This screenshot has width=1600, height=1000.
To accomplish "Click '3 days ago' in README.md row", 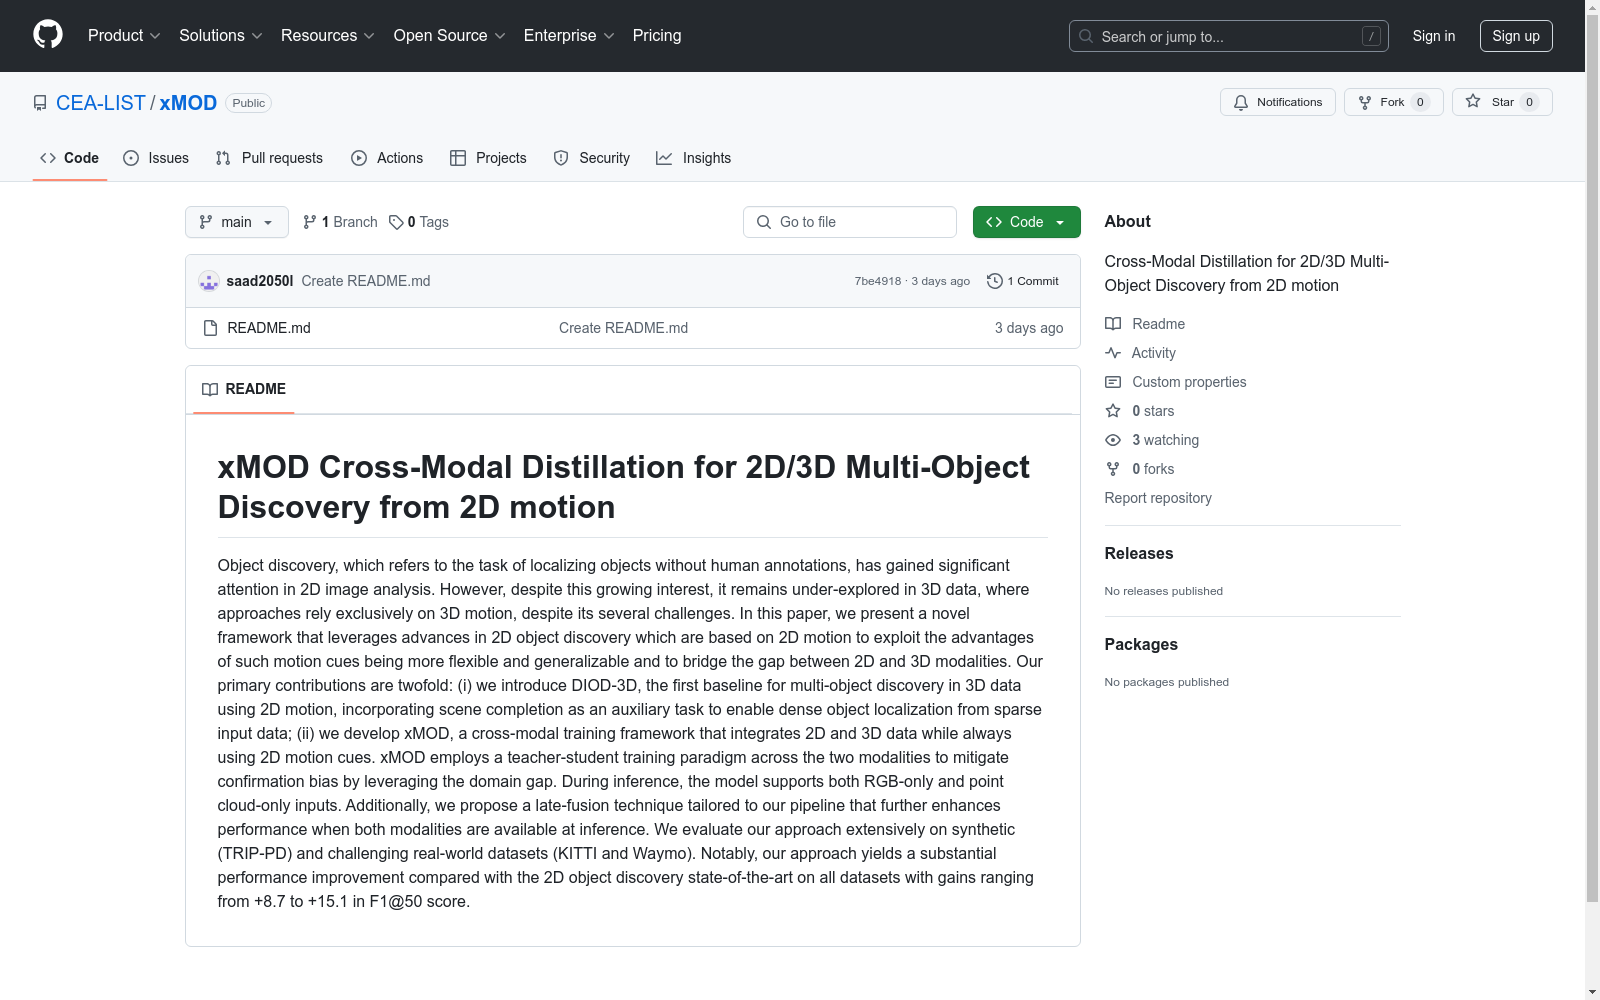I will 1029,328.
